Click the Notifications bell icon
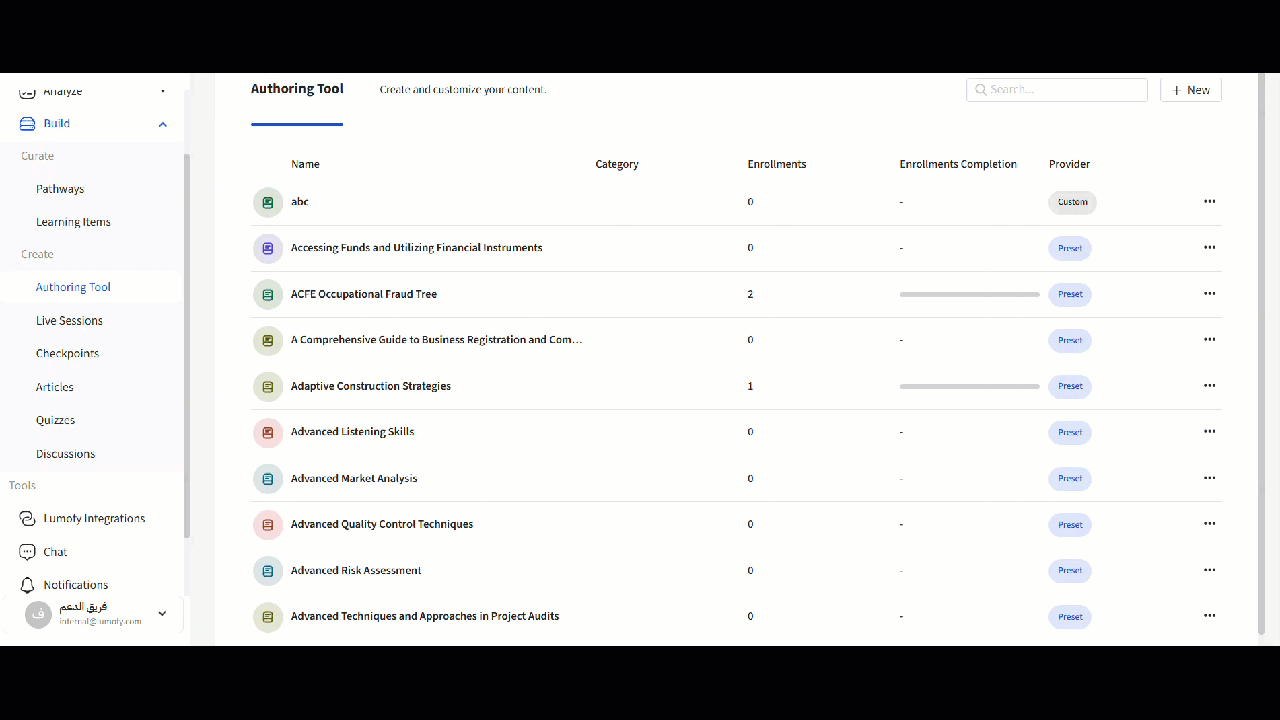 click(28, 585)
